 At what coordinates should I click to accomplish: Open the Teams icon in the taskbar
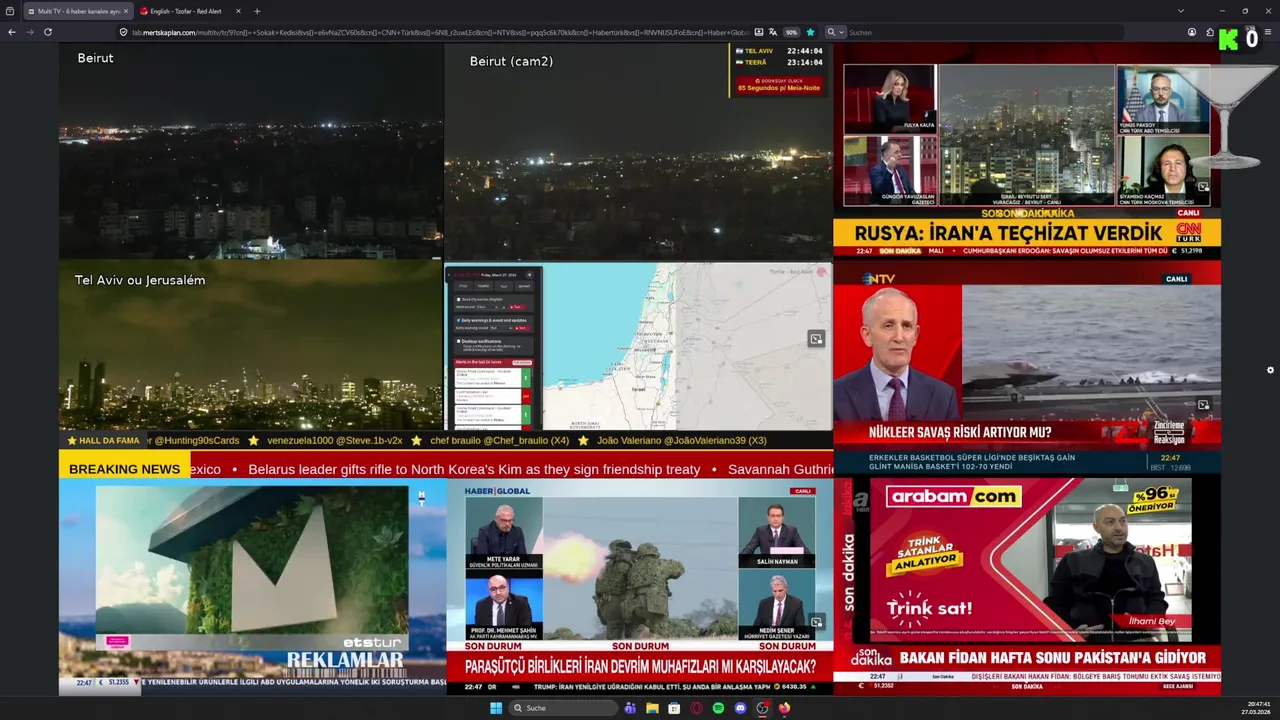[630, 708]
